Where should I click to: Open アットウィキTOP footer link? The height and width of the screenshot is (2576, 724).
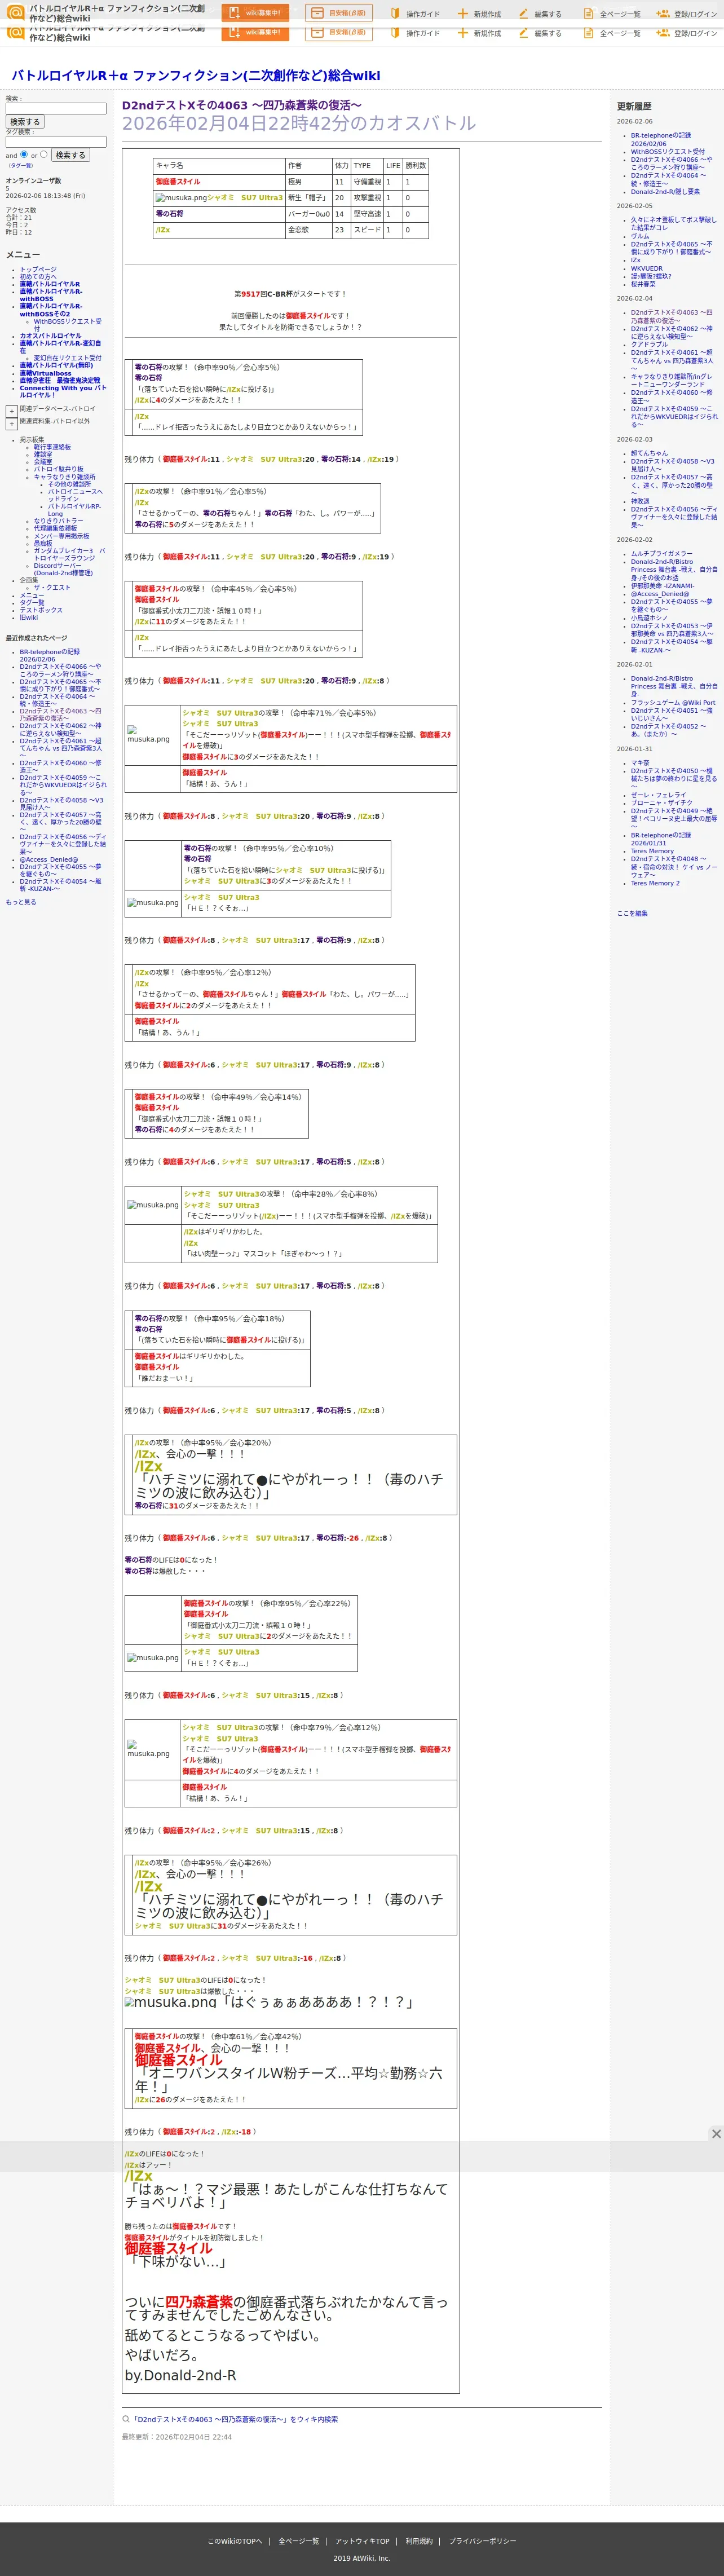pos(362,2541)
